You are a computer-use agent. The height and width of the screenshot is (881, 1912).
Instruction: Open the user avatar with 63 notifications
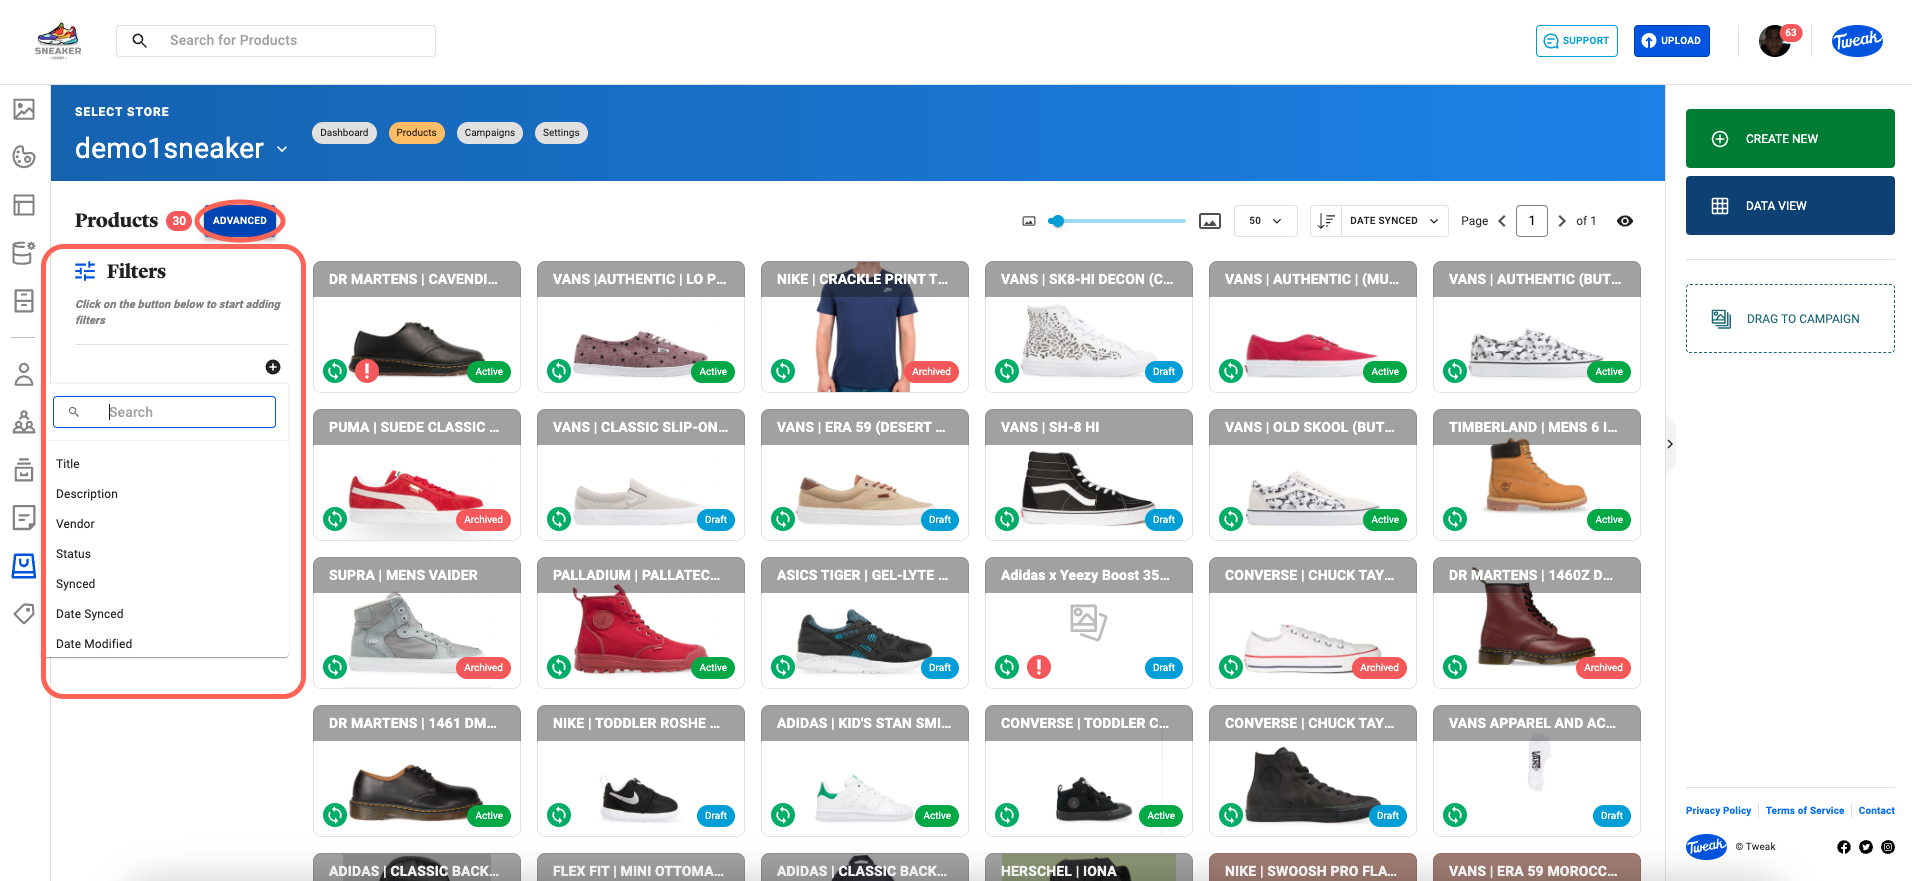tap(1777, 41)
